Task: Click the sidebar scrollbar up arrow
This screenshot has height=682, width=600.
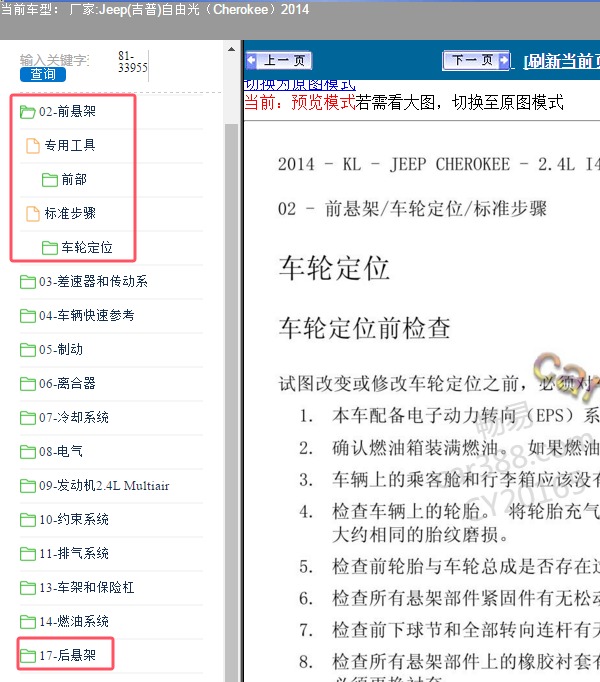Action: pyautogui.click(x=231, y=49)
